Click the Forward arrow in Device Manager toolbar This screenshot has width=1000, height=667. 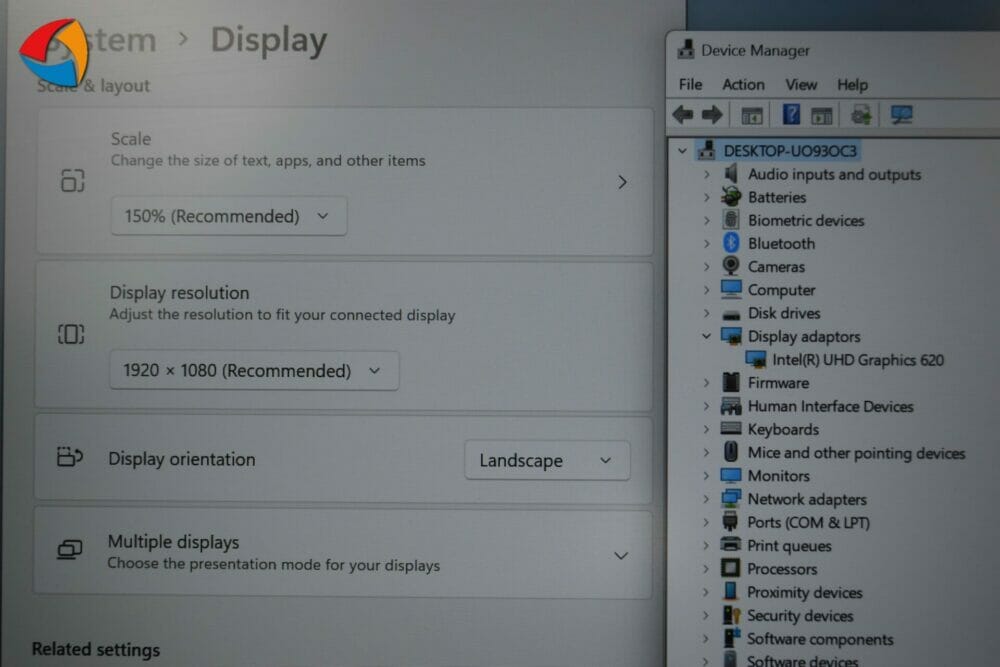point(712,115)
